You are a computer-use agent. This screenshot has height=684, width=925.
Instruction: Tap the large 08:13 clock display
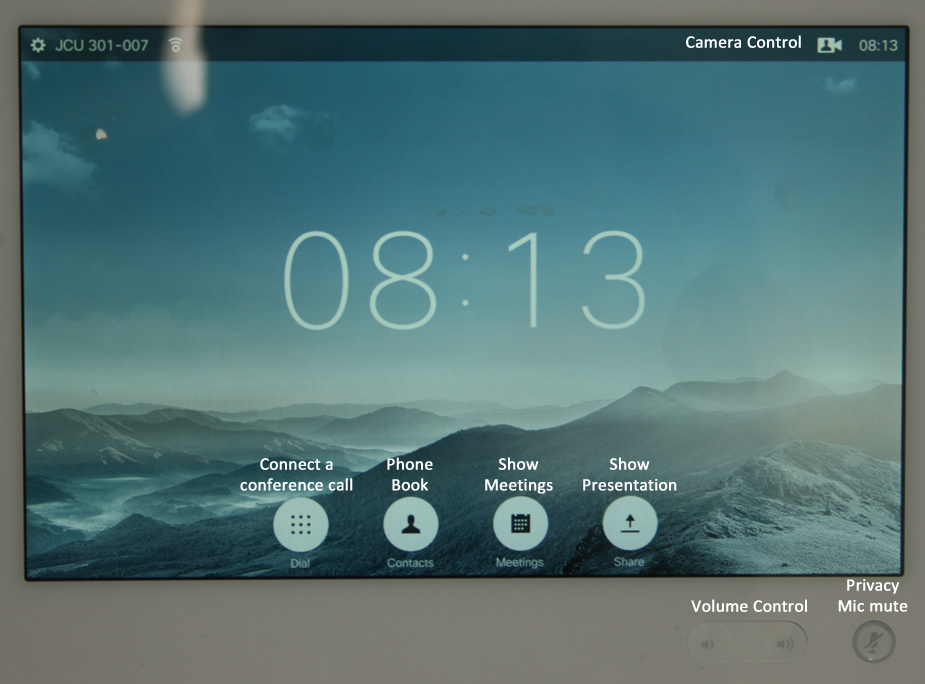tap(465, 280)
